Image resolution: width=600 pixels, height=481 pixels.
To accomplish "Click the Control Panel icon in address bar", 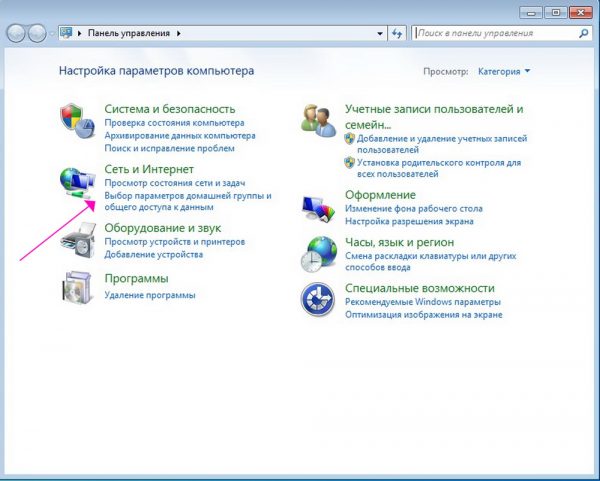I will pyautogui.click(x=66, y=33).
